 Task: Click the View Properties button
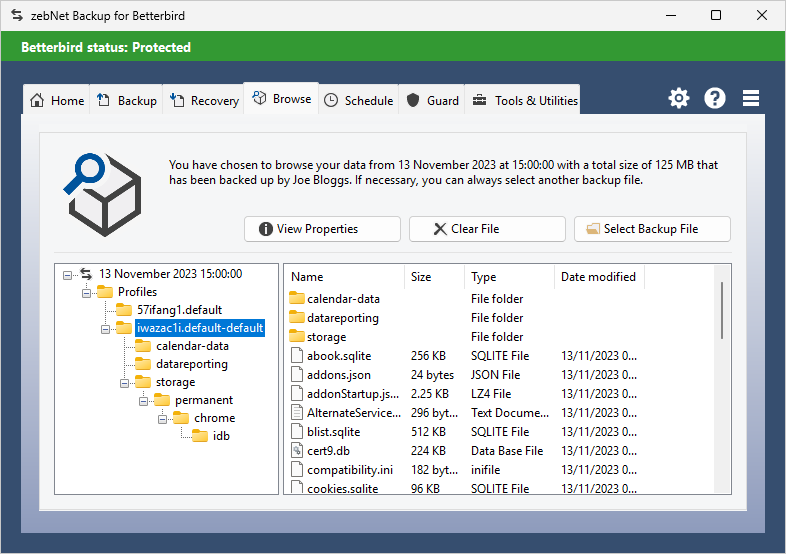(322, 229)
